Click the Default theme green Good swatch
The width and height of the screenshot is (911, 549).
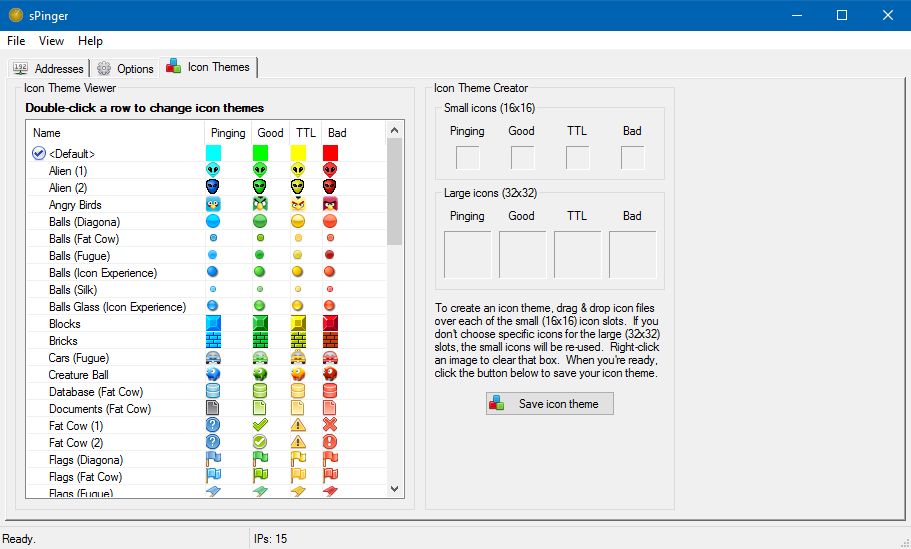260,153
